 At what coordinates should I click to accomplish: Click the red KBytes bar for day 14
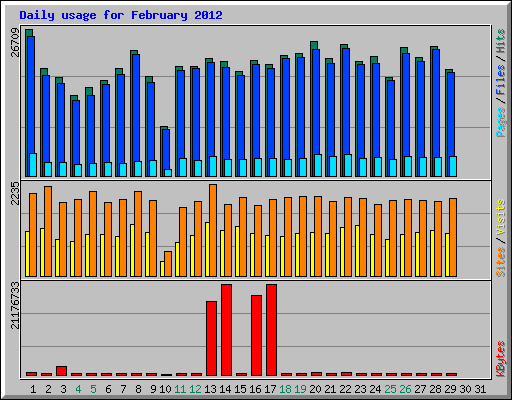click(226, 330)
